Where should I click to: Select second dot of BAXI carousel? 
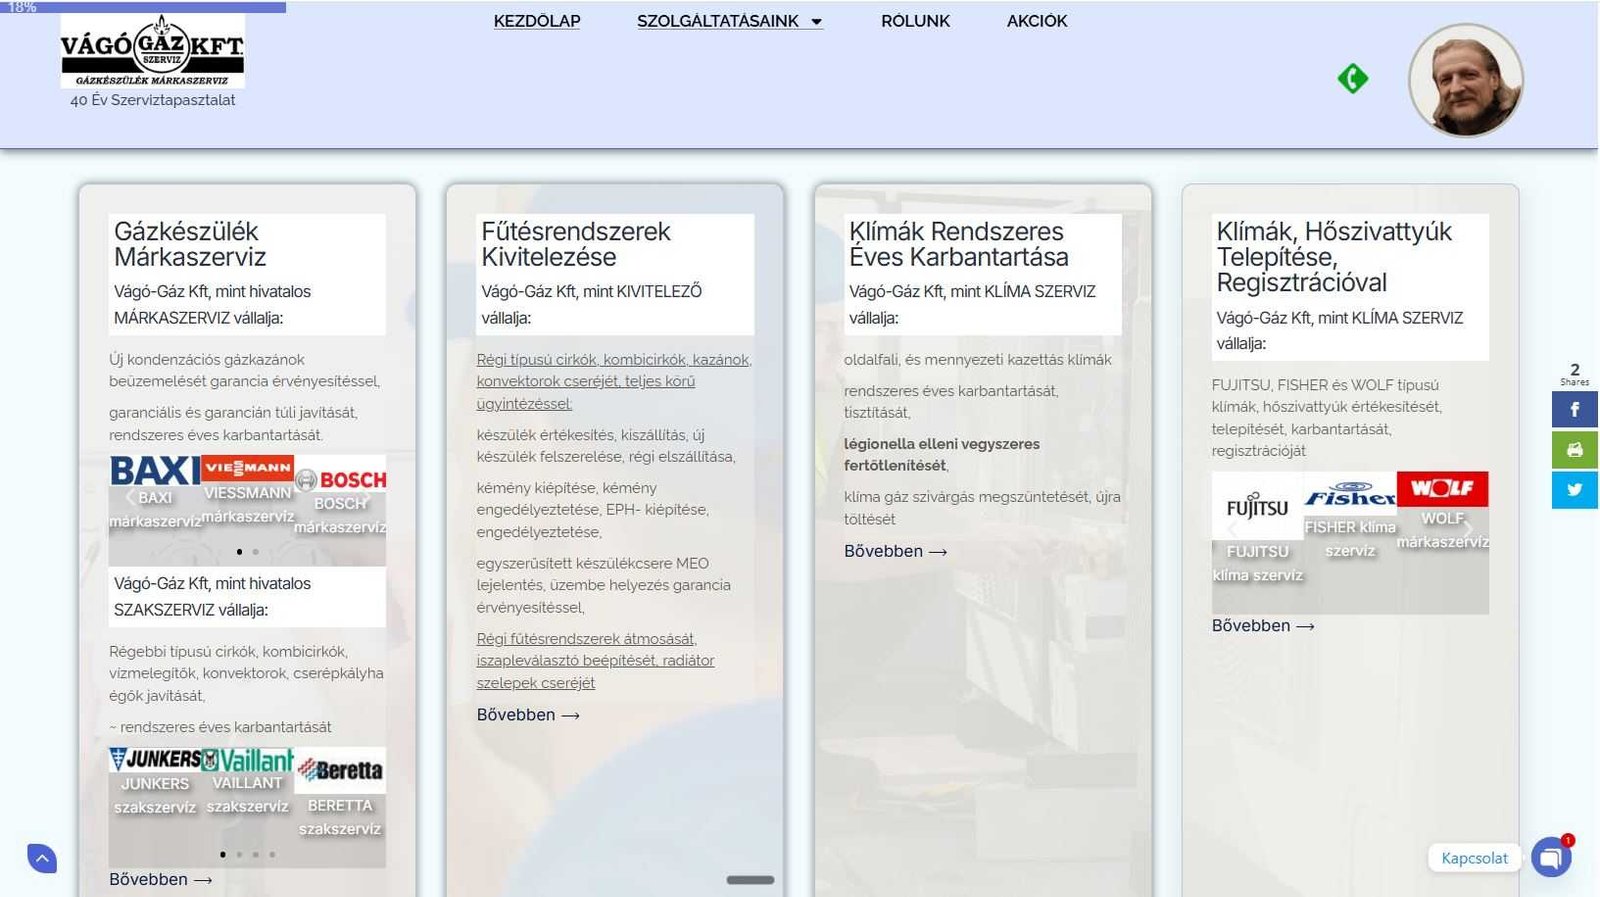256,552
